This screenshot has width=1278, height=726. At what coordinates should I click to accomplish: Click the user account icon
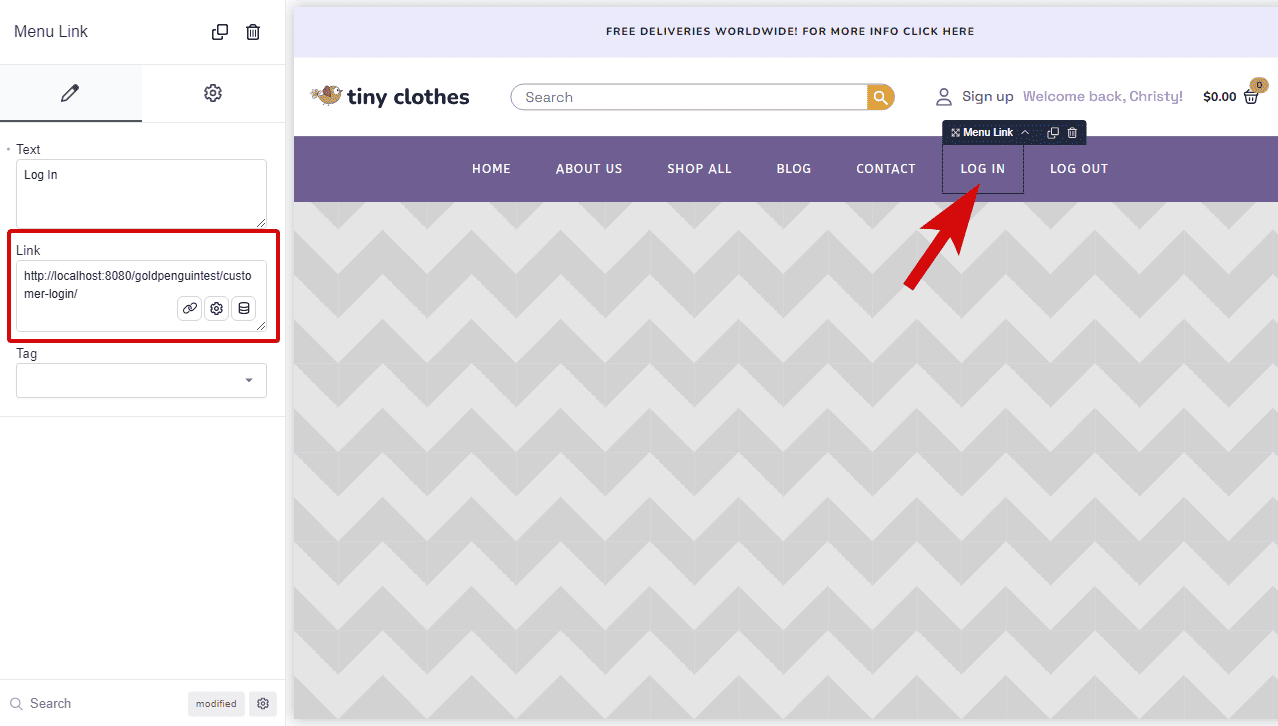[943, 97]
